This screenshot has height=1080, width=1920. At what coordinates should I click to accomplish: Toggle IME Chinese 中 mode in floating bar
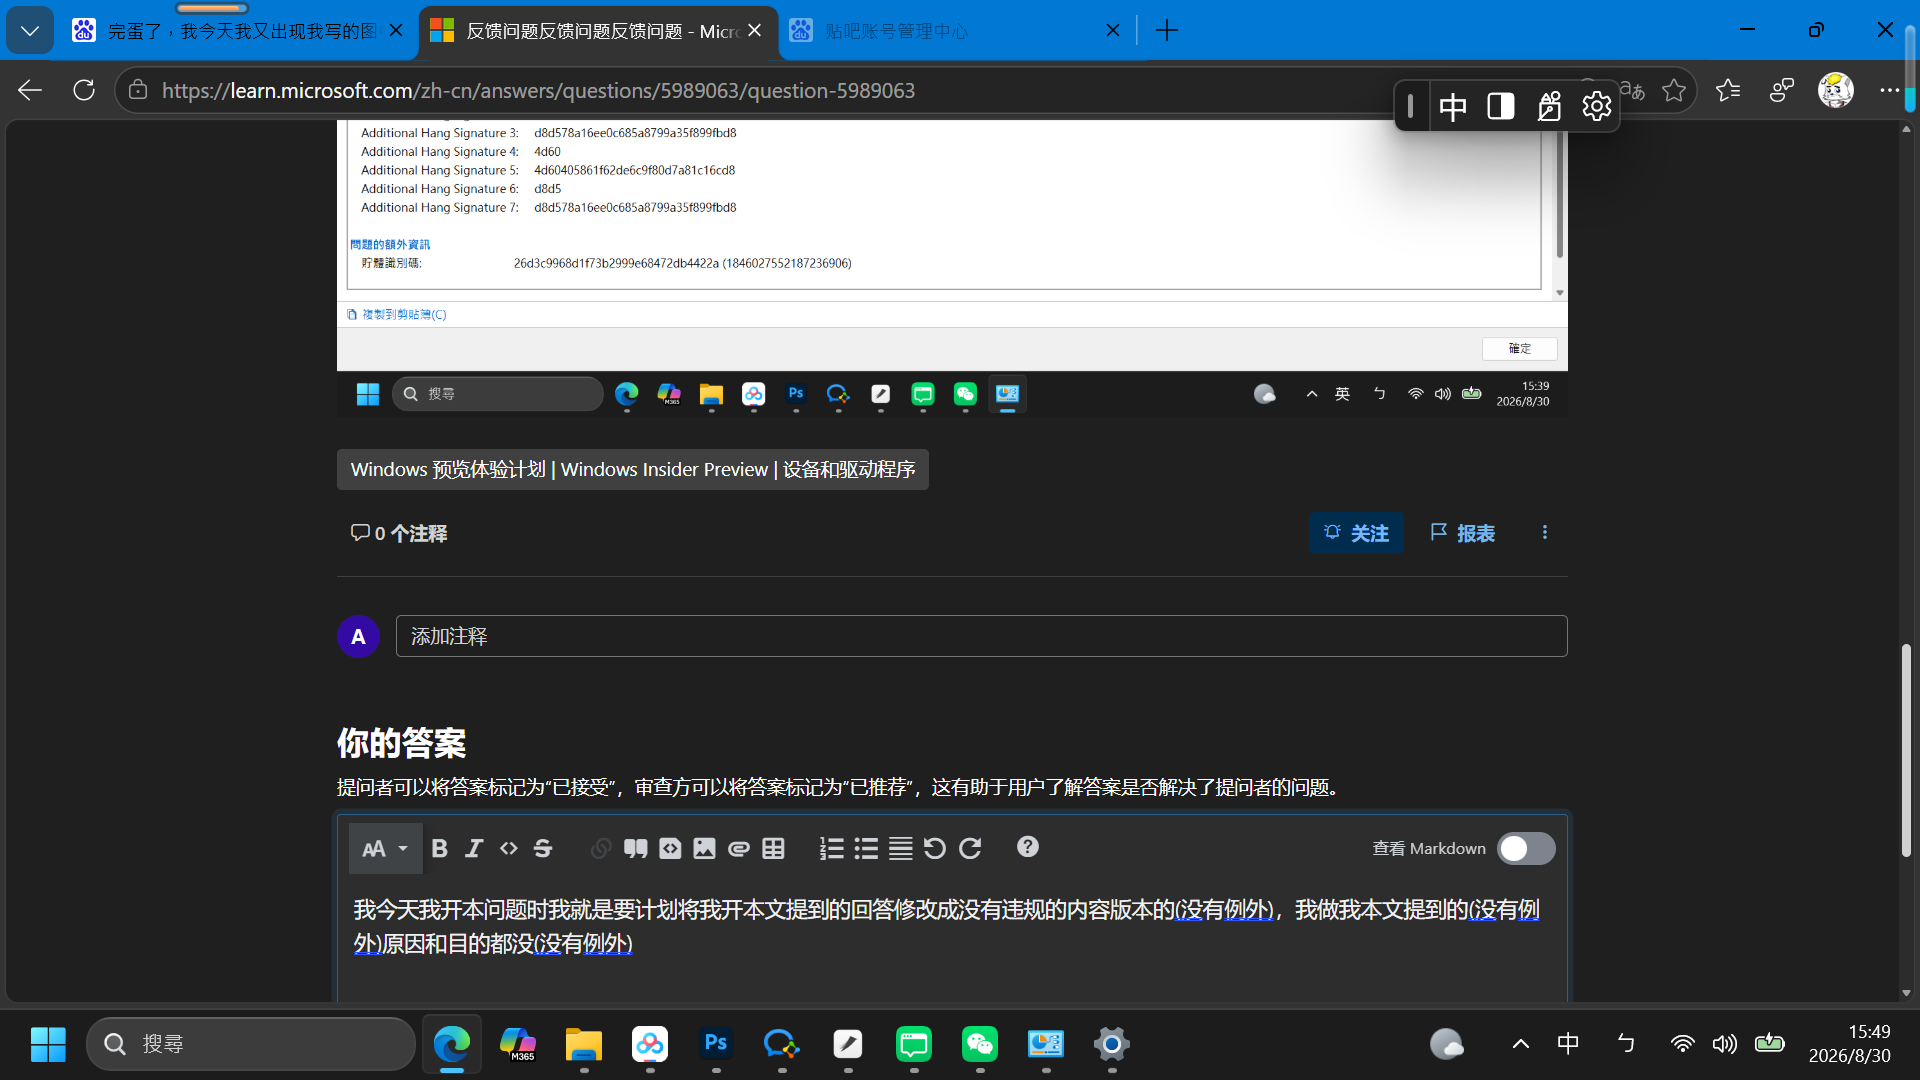(x=1453, y=106)
